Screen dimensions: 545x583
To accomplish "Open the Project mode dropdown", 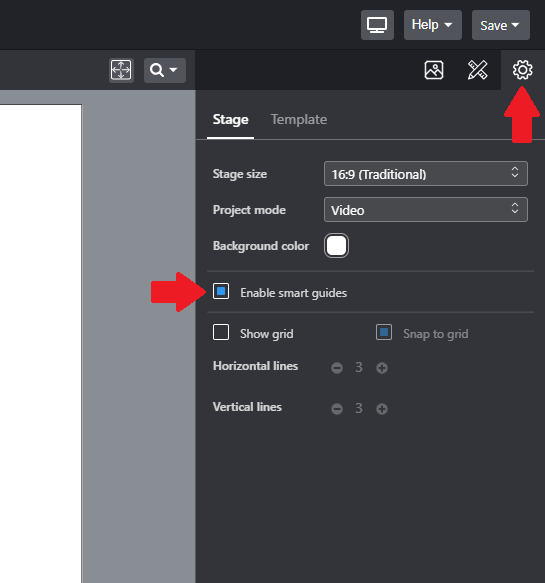I will pyautogui.click(x=426, y=210).
